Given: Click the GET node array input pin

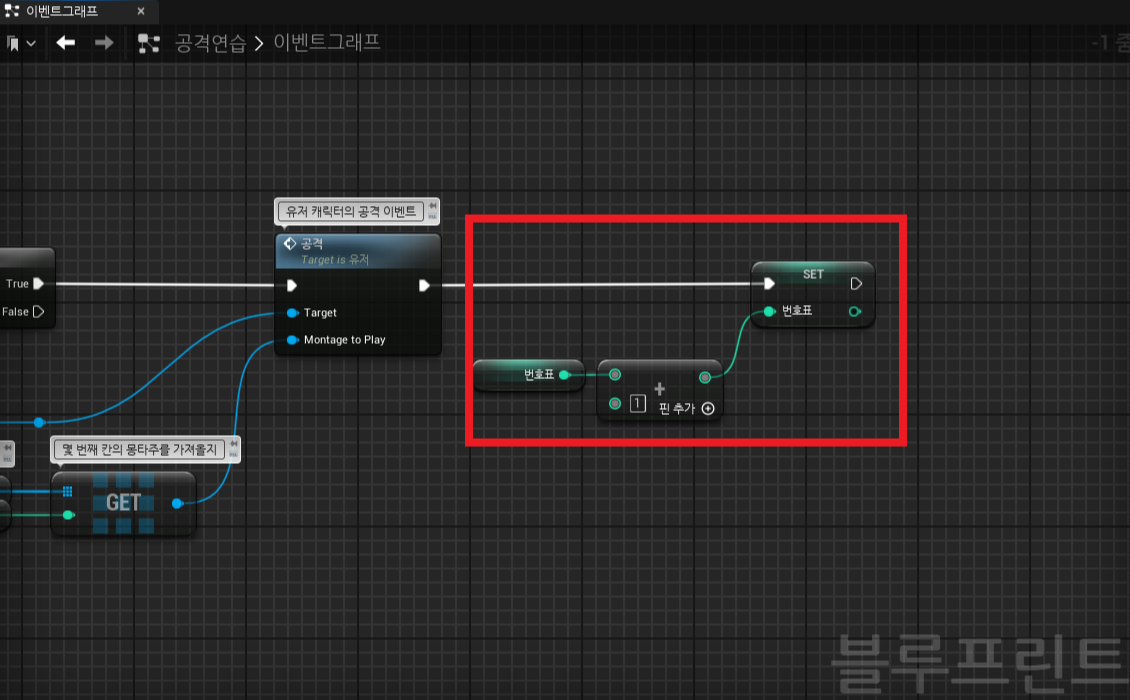Looking at the screenshot, I should coord(67,492).
